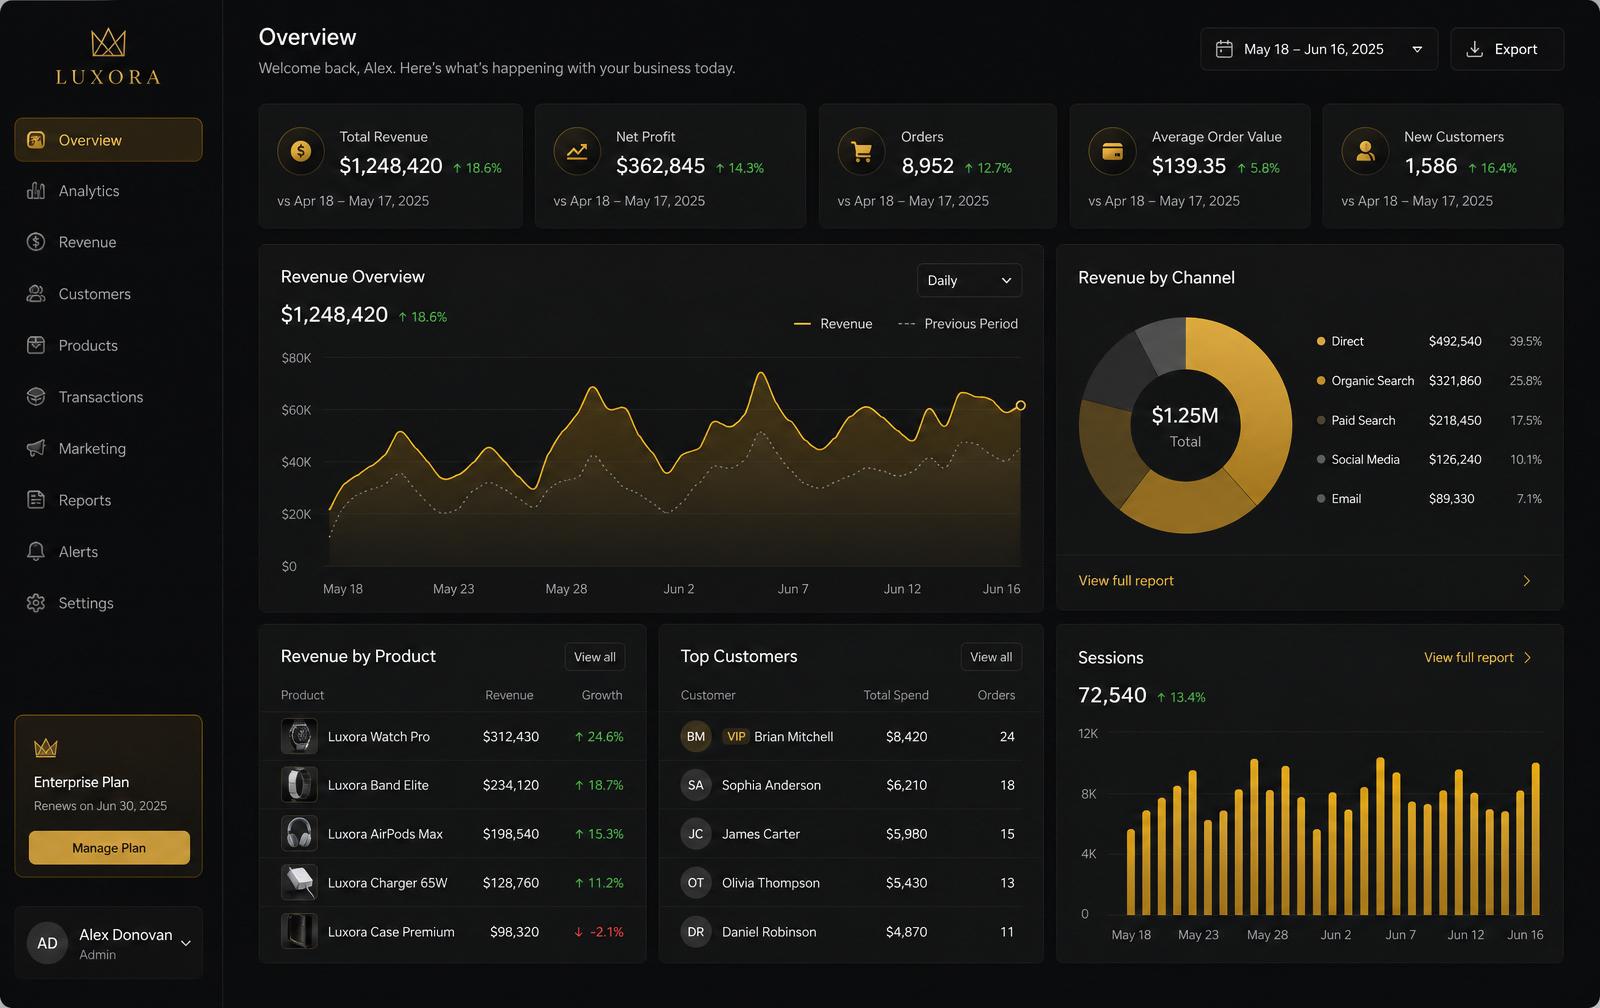Click the Luxora Charger 65W thumbnail
The image size is (1600, 1008).
(299, 883)
